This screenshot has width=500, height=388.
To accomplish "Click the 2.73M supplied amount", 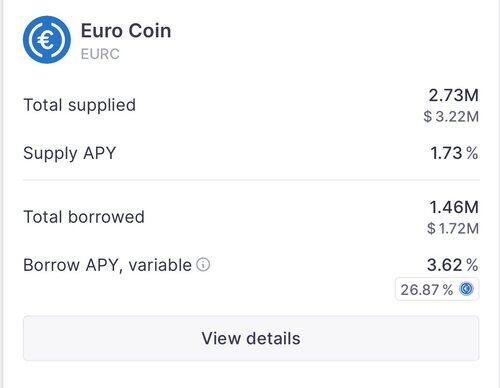I will (x=453, y=95).
